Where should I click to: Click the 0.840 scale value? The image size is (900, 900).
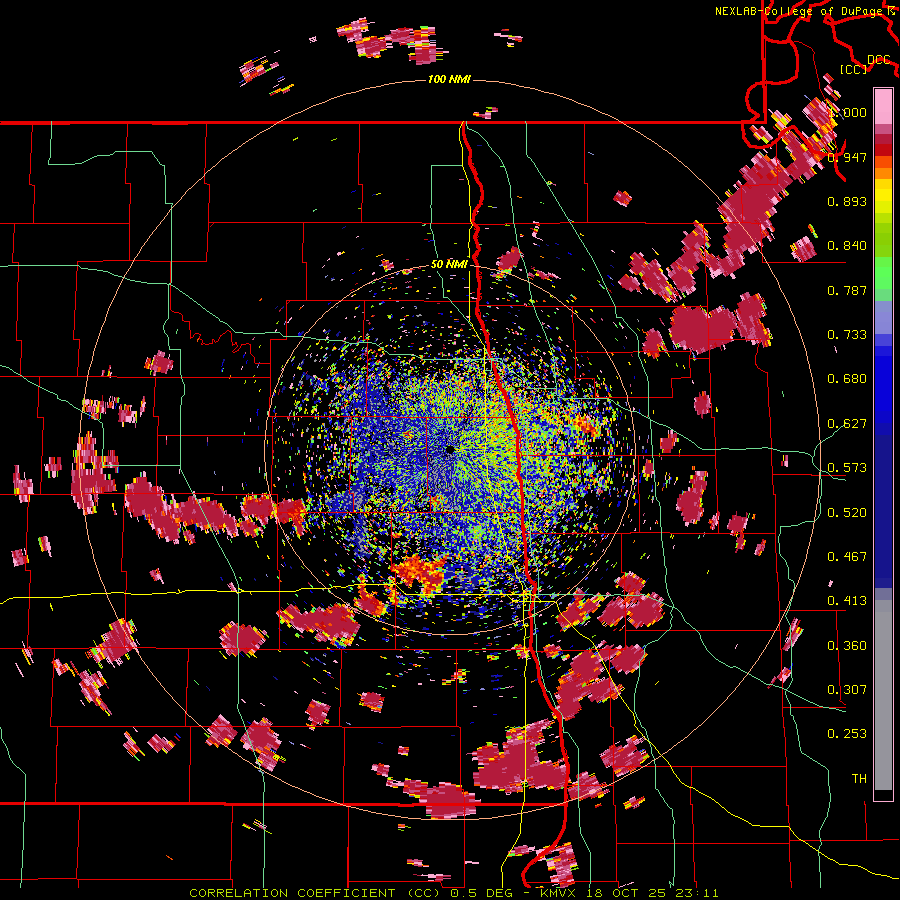click(847, 246)
